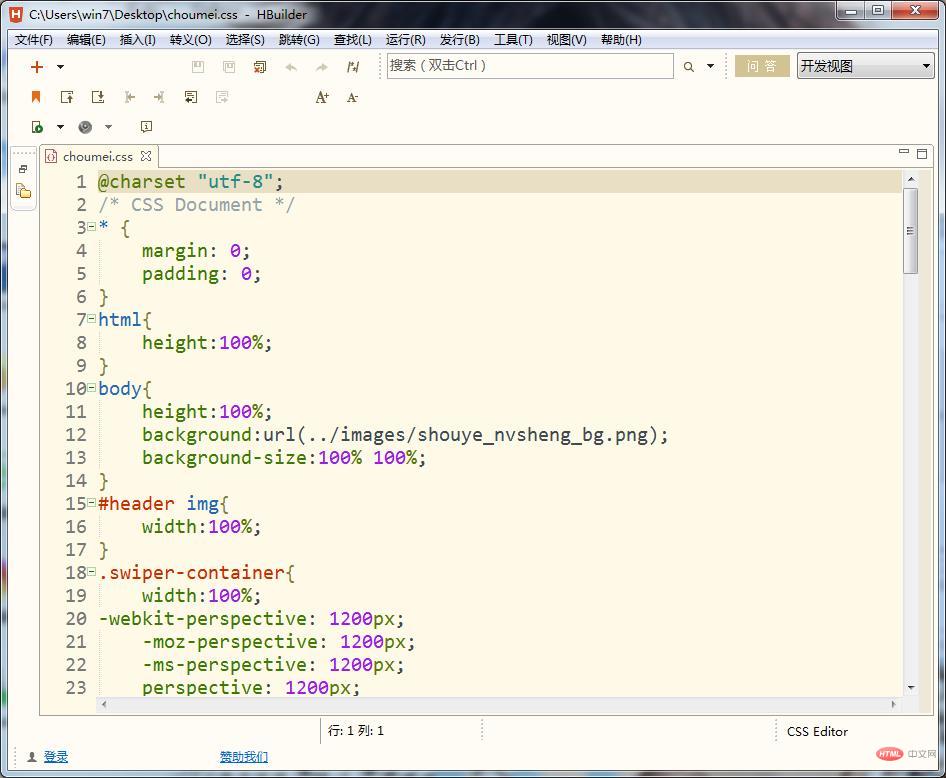Collapse the html rule at line 7

pos(91,318)
